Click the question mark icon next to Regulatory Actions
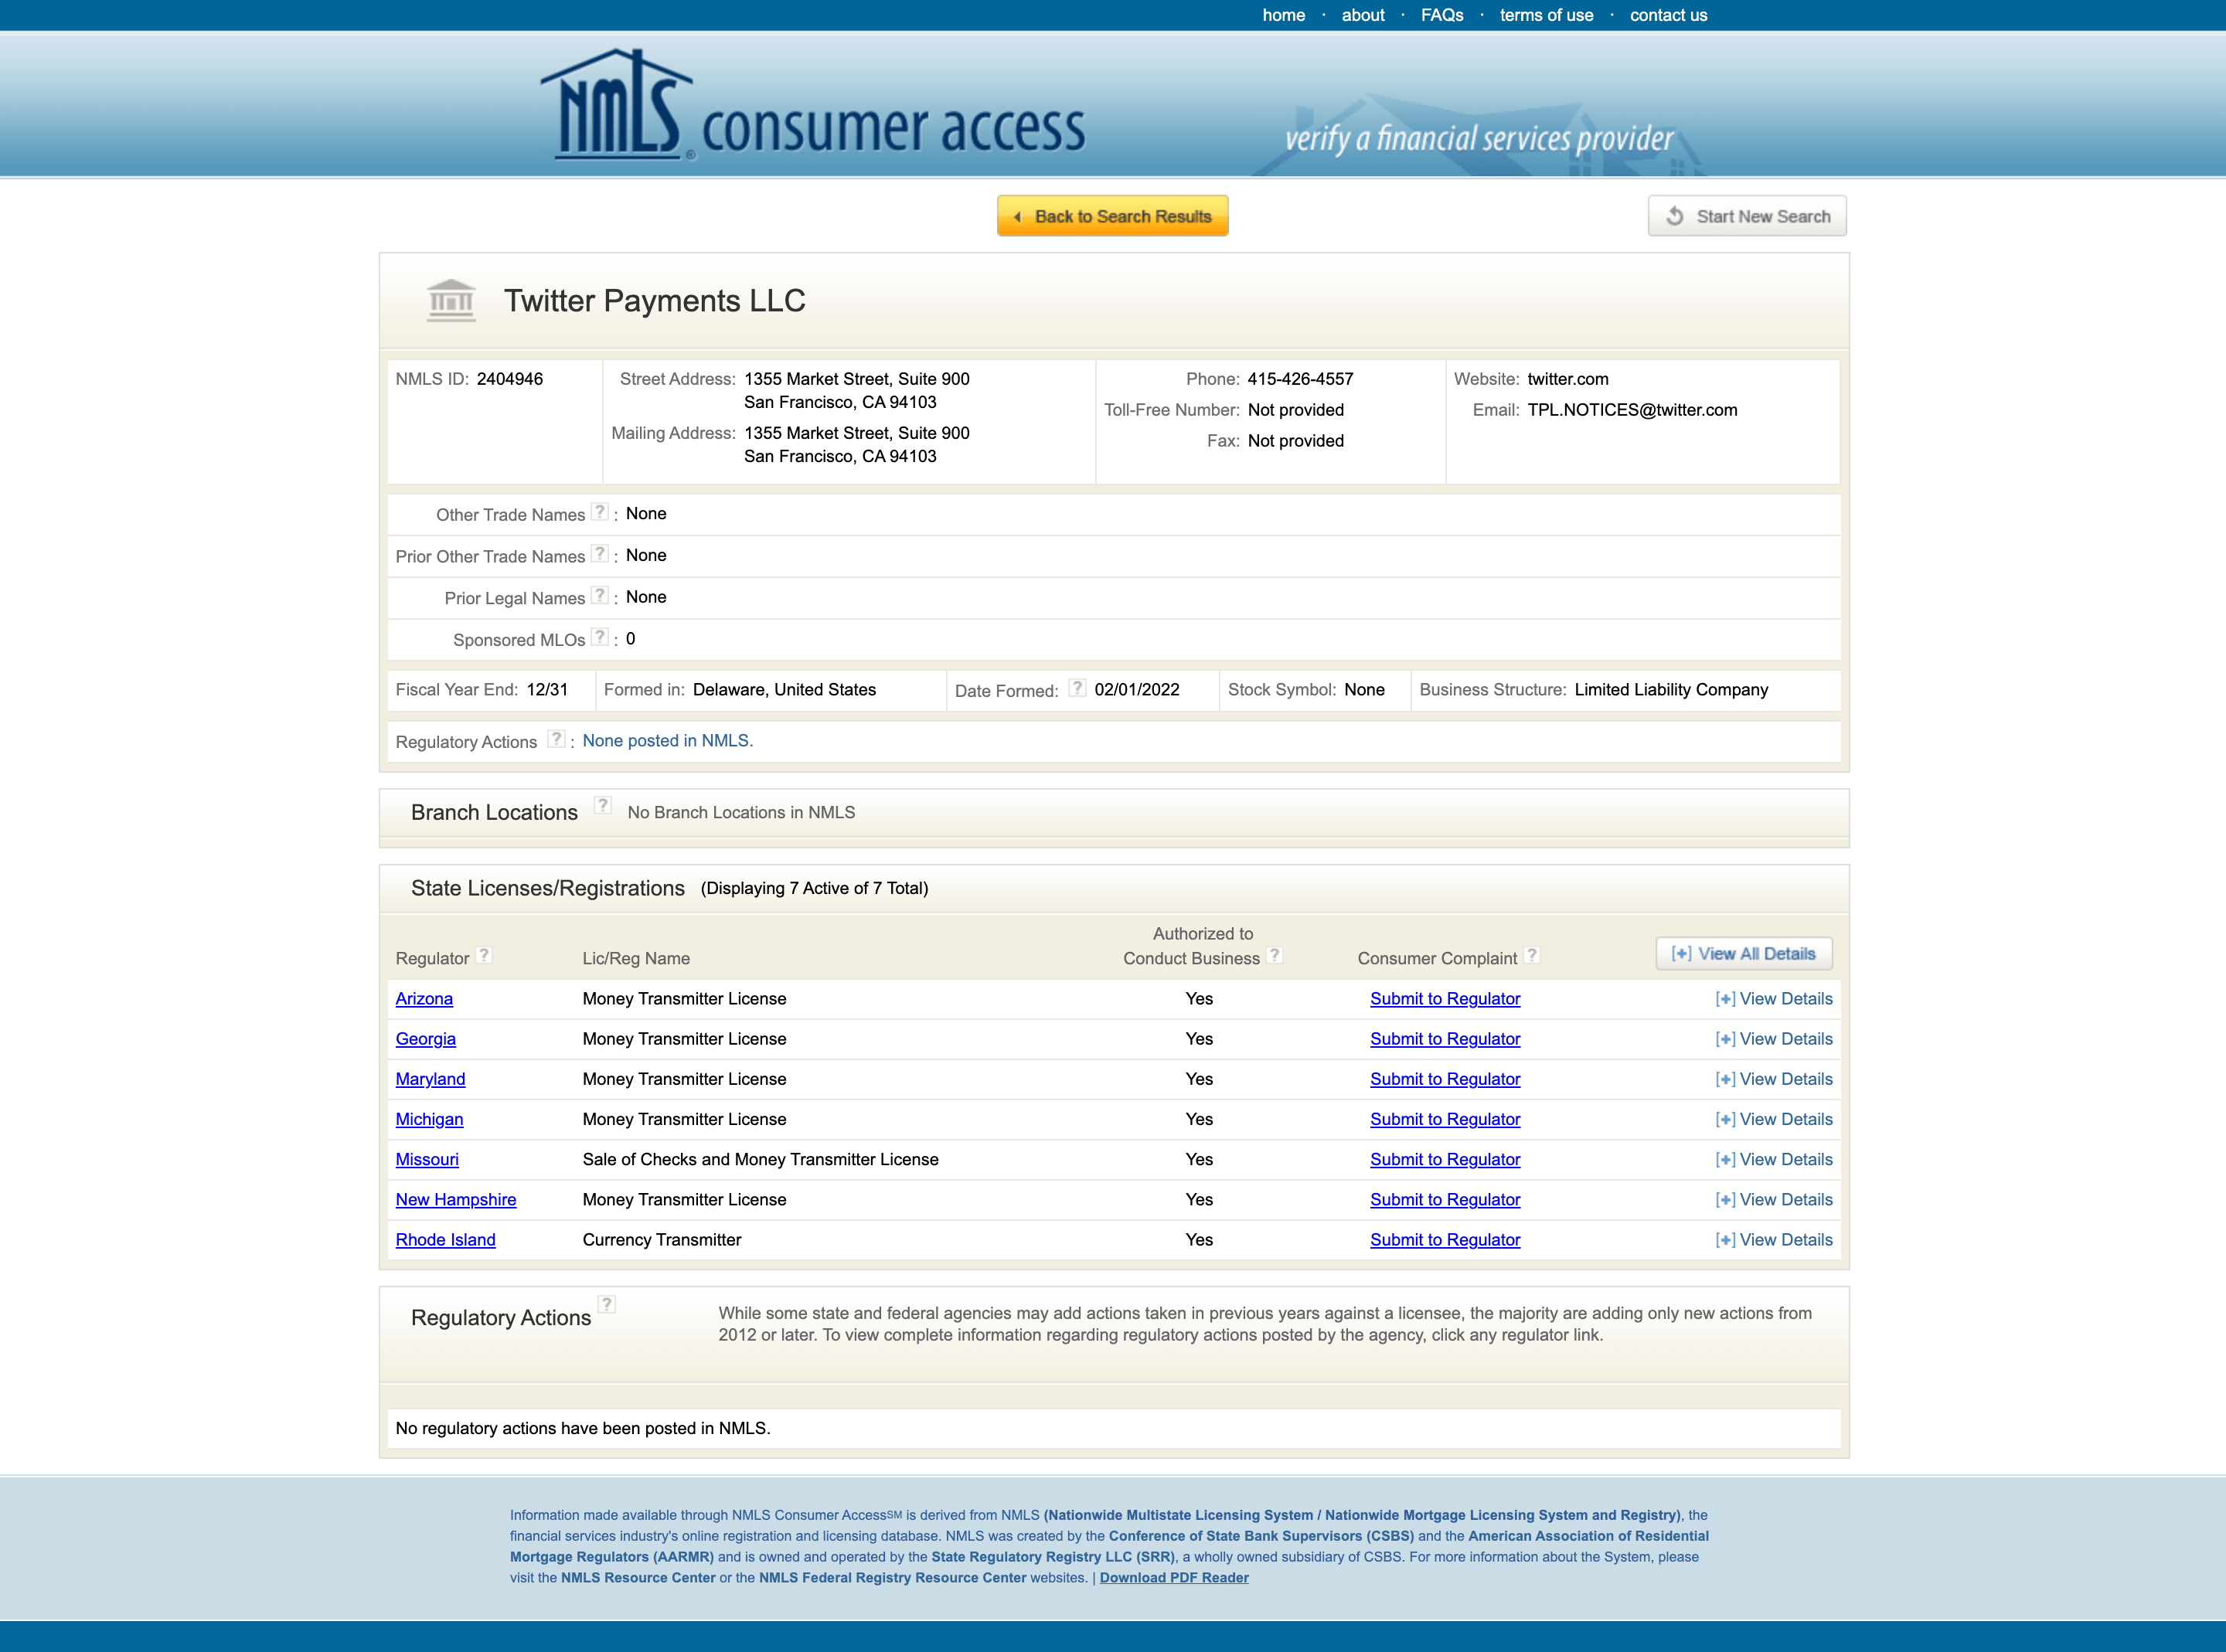 tap(557, 739)
